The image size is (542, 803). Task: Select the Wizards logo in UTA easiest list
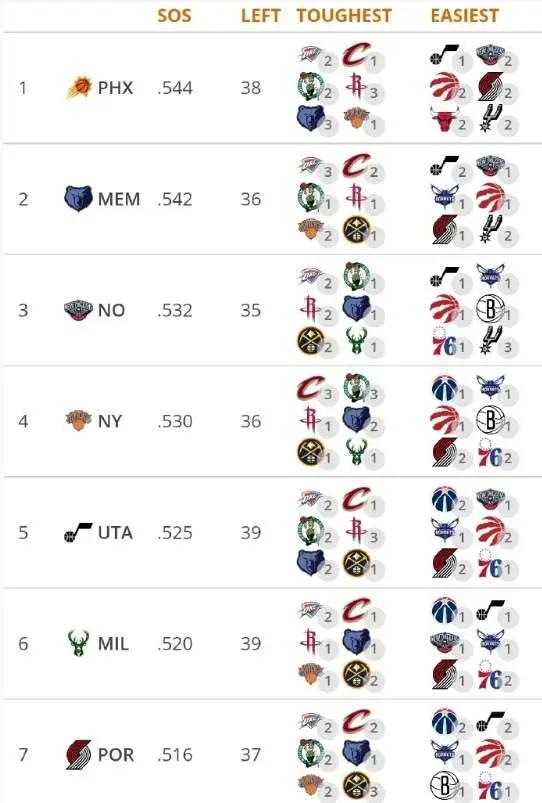[444, 499]
